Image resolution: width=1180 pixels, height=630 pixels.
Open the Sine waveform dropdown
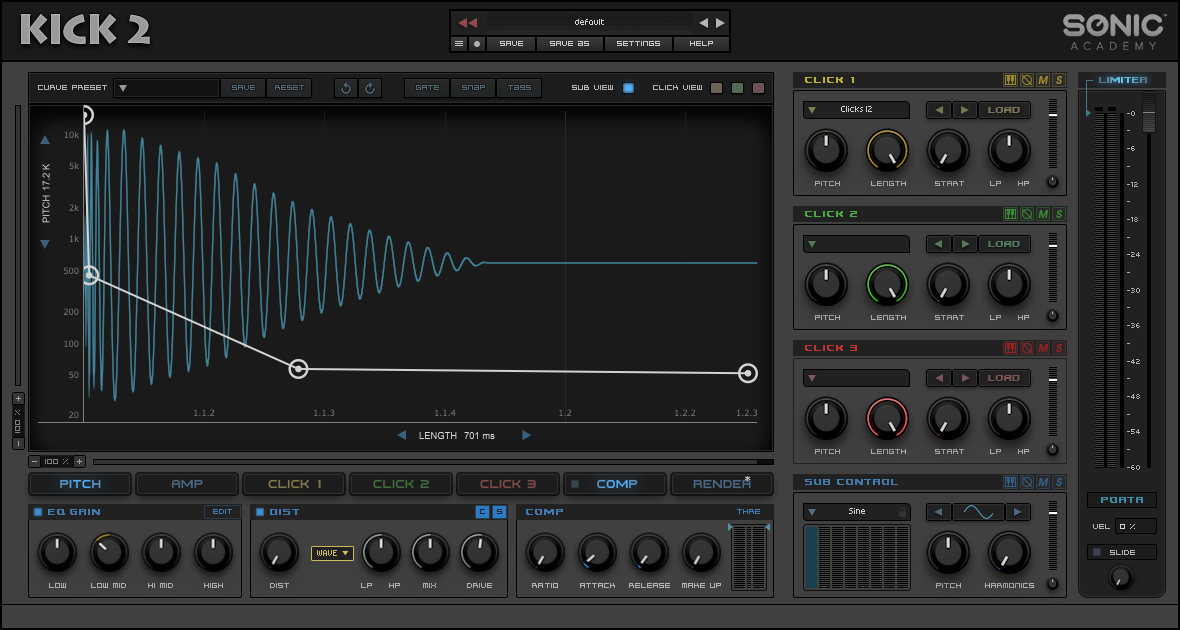coord(856,512)
